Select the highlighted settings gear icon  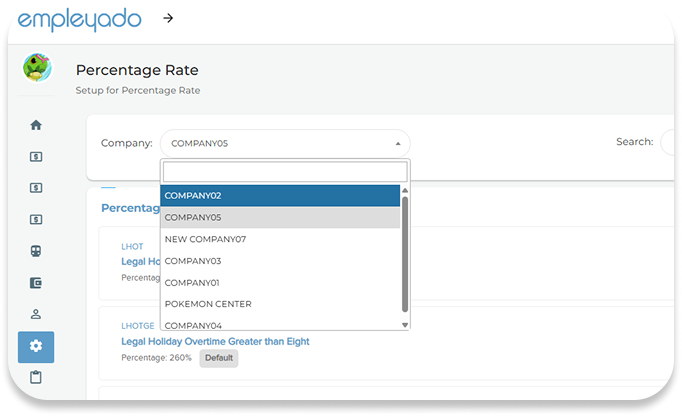point(36,346)
